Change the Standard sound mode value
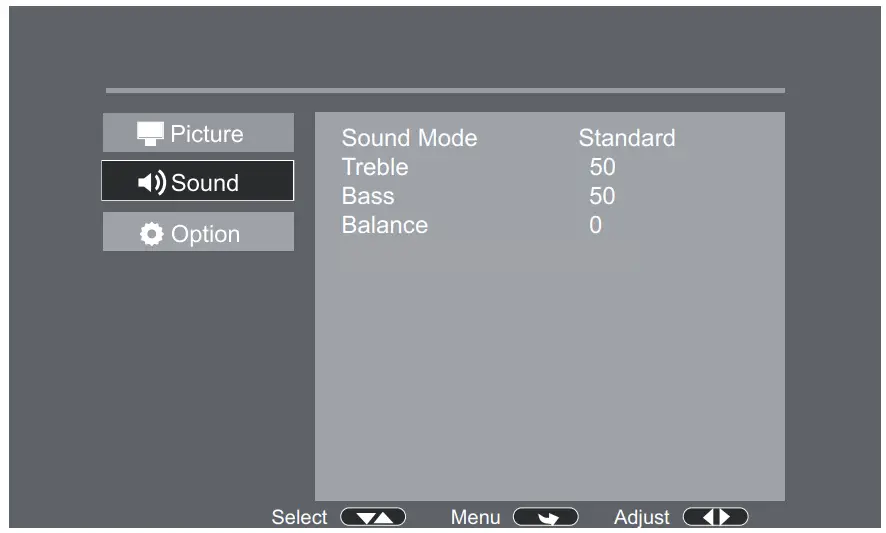 click(x=627, y=138)
